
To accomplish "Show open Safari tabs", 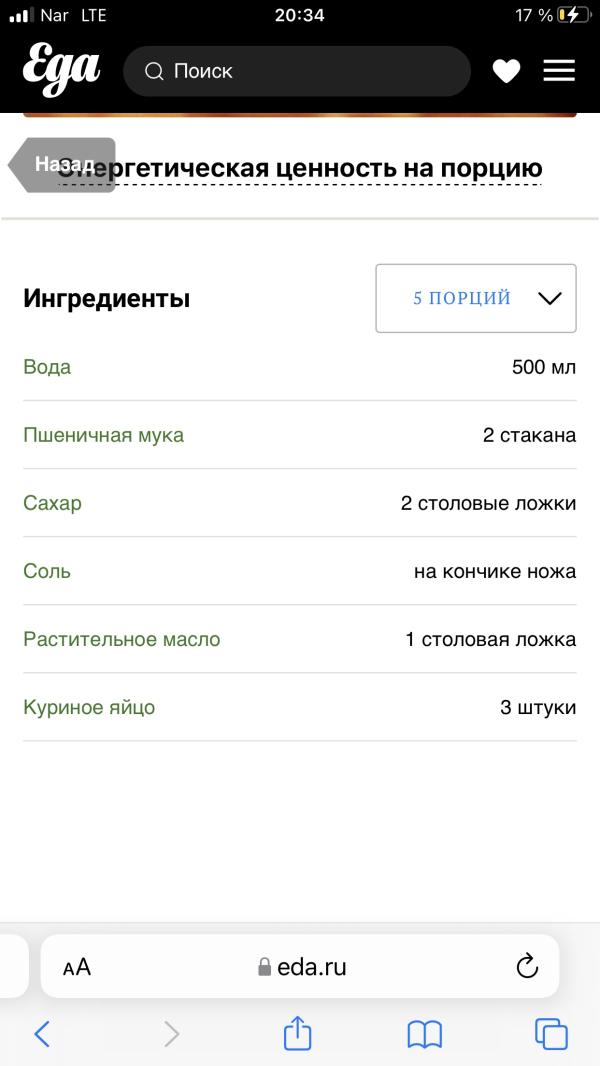I will (551, 1034).
